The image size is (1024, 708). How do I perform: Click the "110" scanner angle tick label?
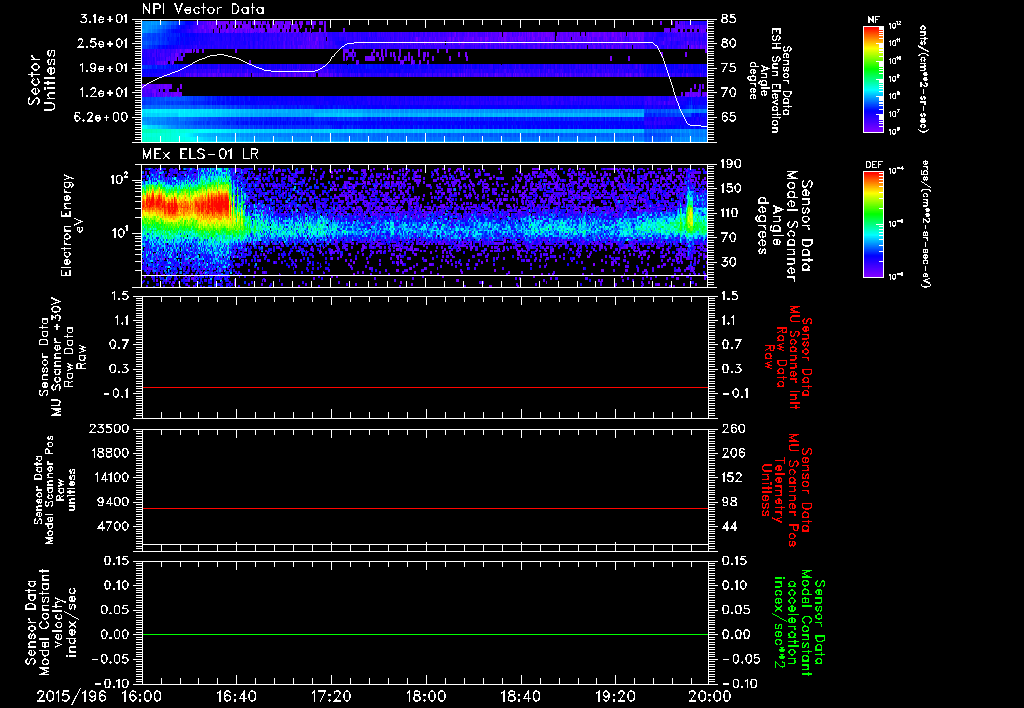(x=731, y=213)
